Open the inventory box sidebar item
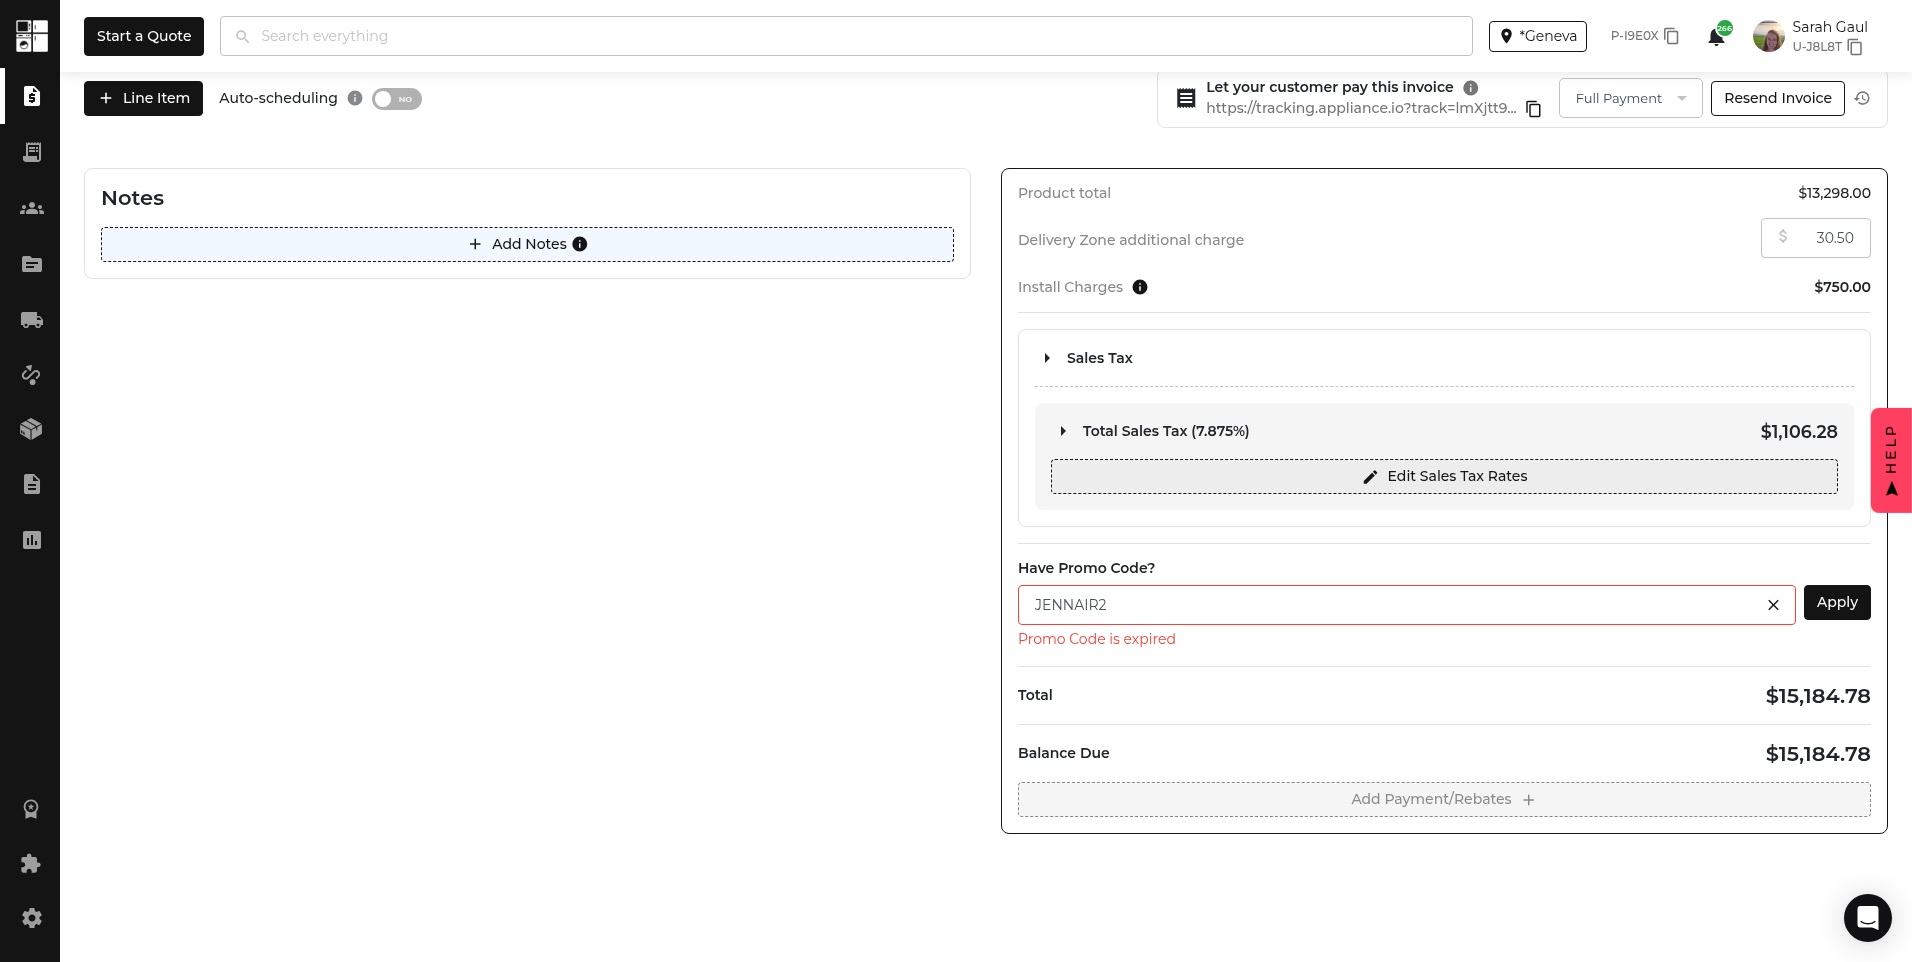This screenshot has height=962, width=1912. click(x=32, y=429)
